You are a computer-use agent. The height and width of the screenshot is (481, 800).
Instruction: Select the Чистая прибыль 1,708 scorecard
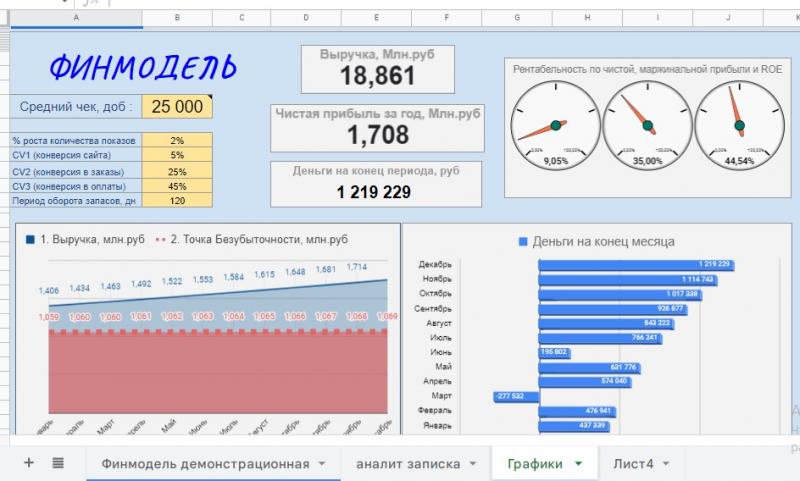pyautogui.click(x=377, y=128)
